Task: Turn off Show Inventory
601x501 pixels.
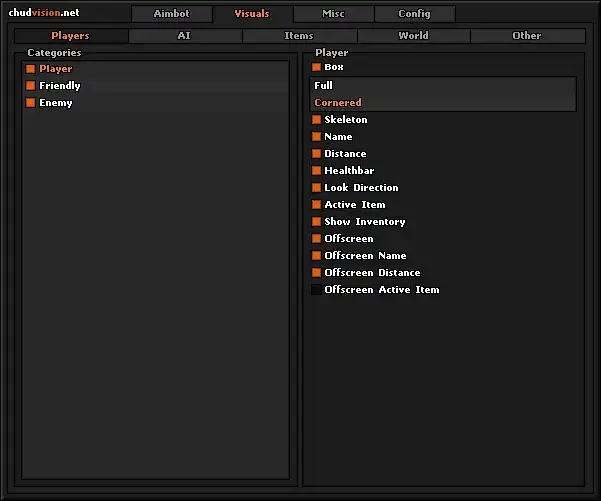Action: click(x=317, y=222)
